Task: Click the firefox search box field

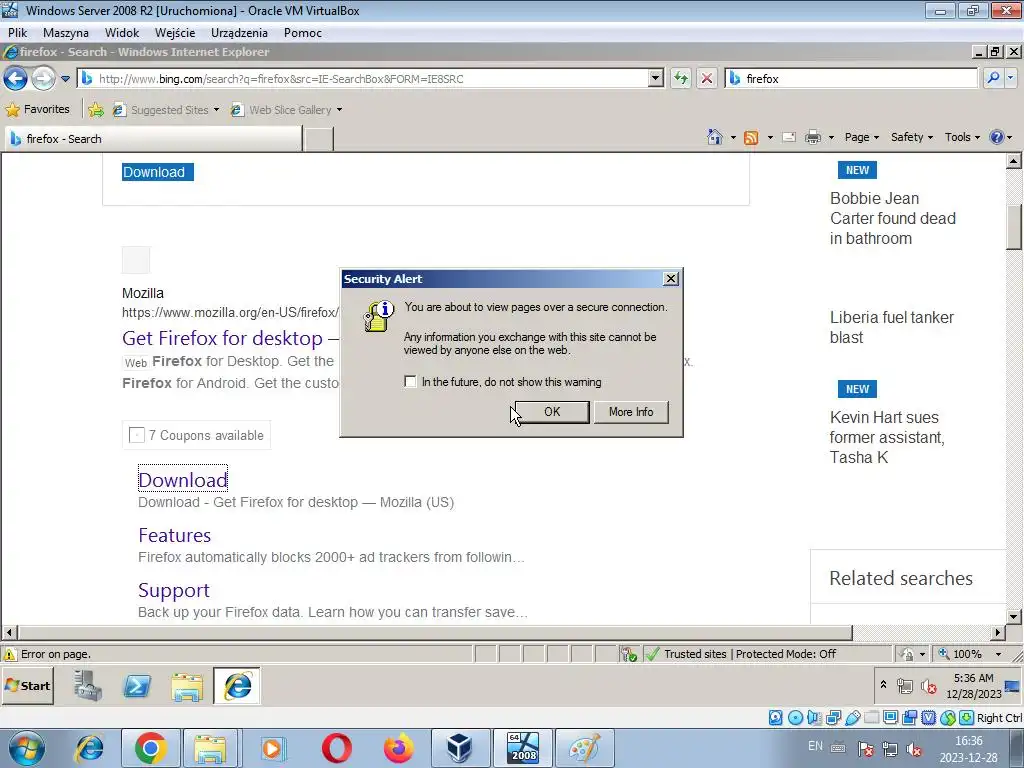Action: pyautogui.click(x=852, y=78)
